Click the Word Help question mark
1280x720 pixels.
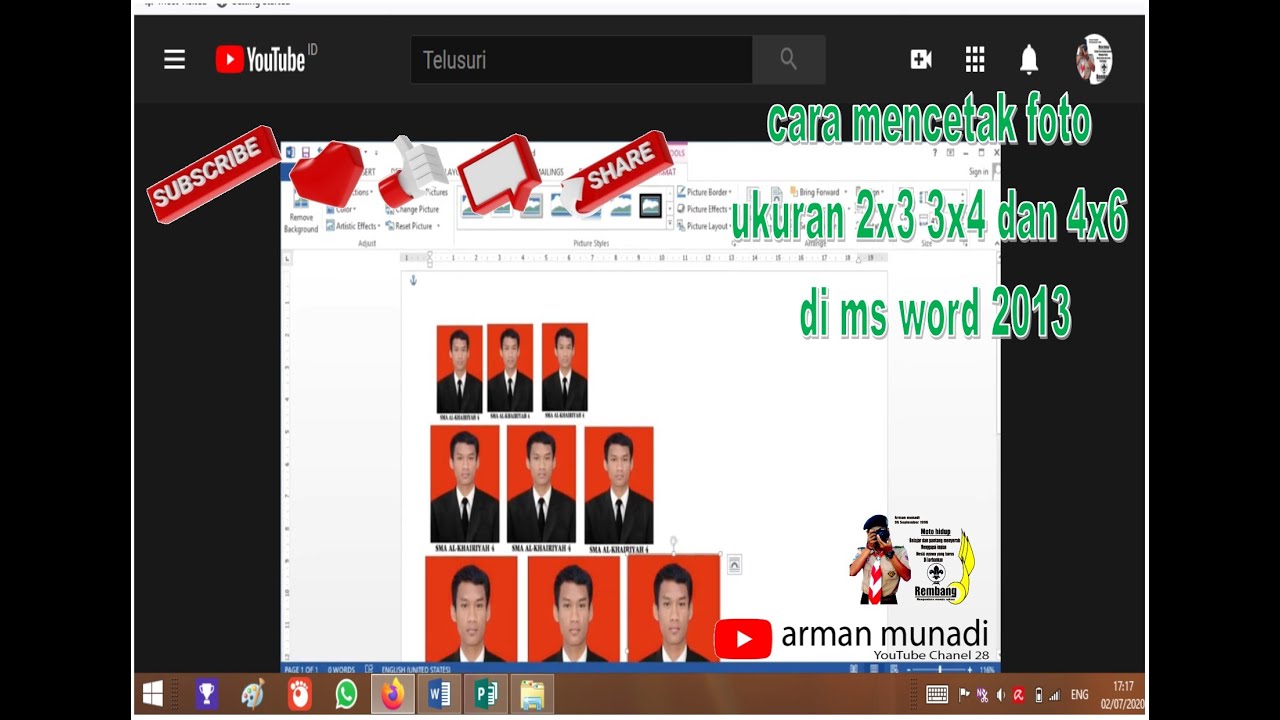click(936, 152)
